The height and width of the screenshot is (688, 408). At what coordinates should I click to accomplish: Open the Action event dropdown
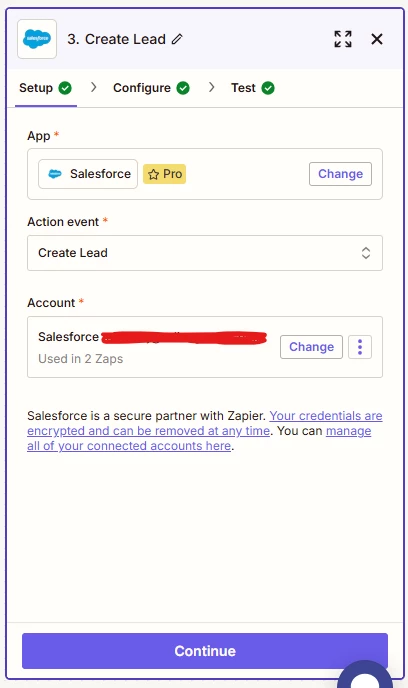pyautogui.click(x=205, y=253)
